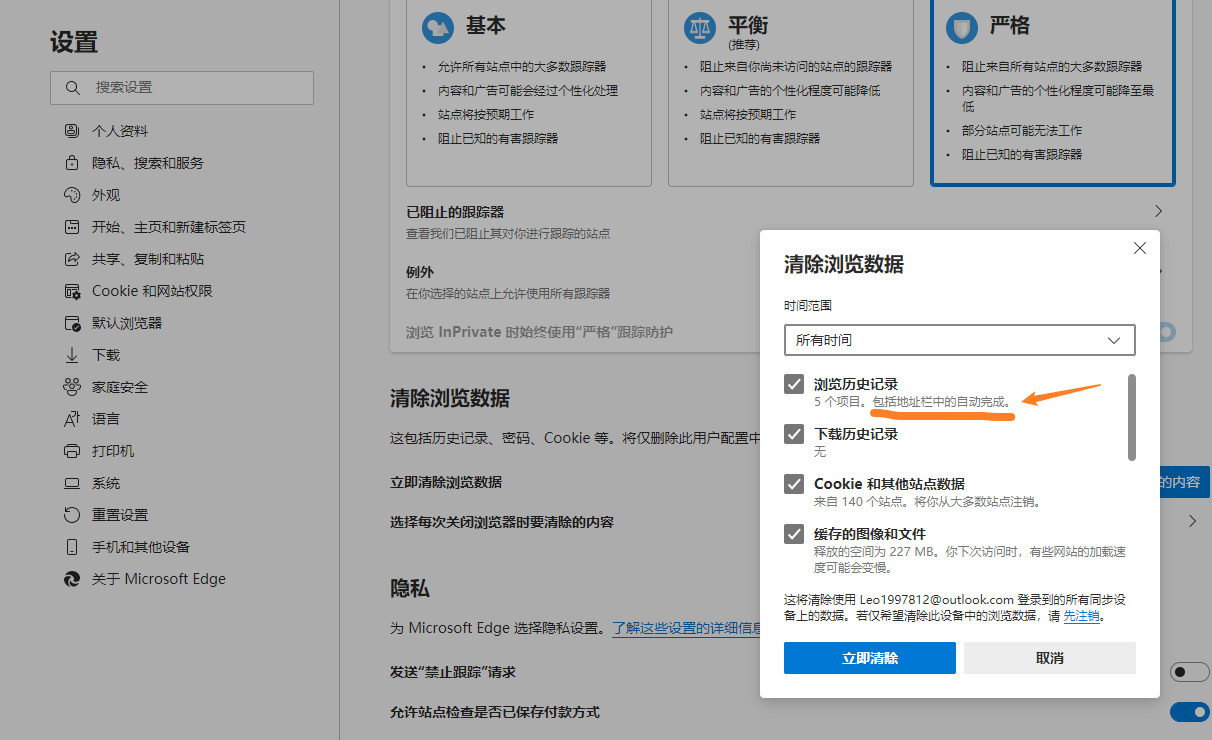Expand 选择每次关闭浏览器时要清除的内容 chevron
Screen dimensions: 1212x740
click(1192, 521)
